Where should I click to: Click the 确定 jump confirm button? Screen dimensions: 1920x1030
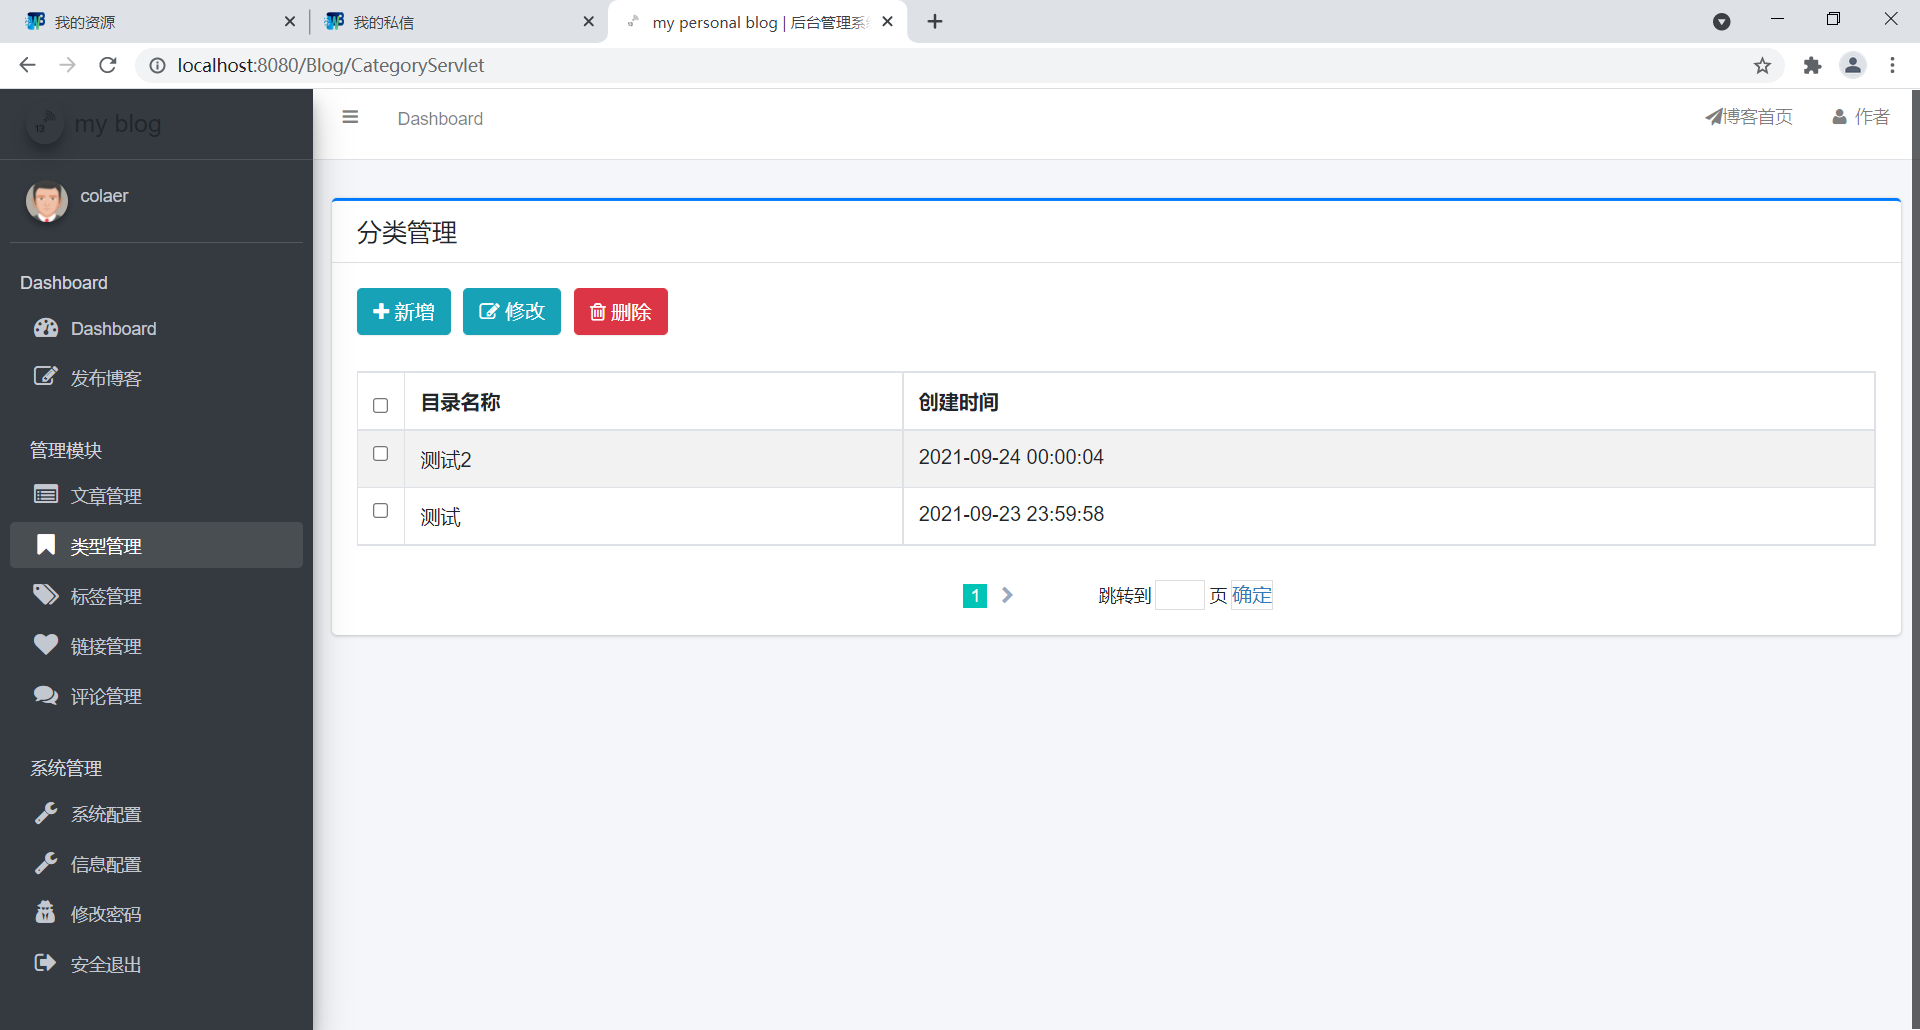coord(1252,595)
